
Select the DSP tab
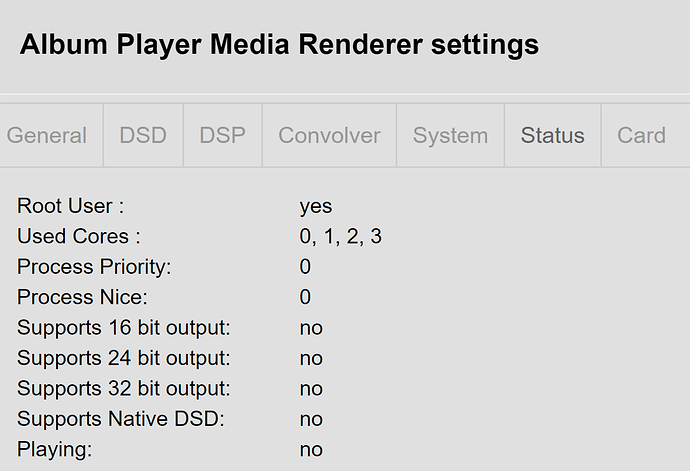223,135
